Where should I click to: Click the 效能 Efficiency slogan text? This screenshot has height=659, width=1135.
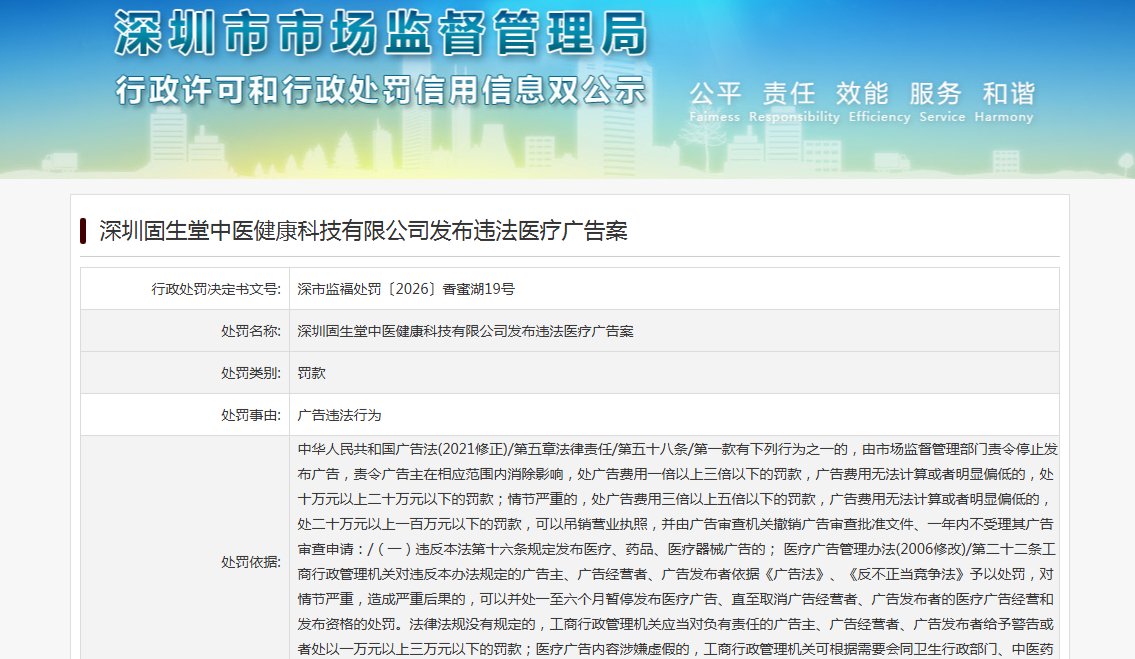pyautogui.click(x=879, y=102)
